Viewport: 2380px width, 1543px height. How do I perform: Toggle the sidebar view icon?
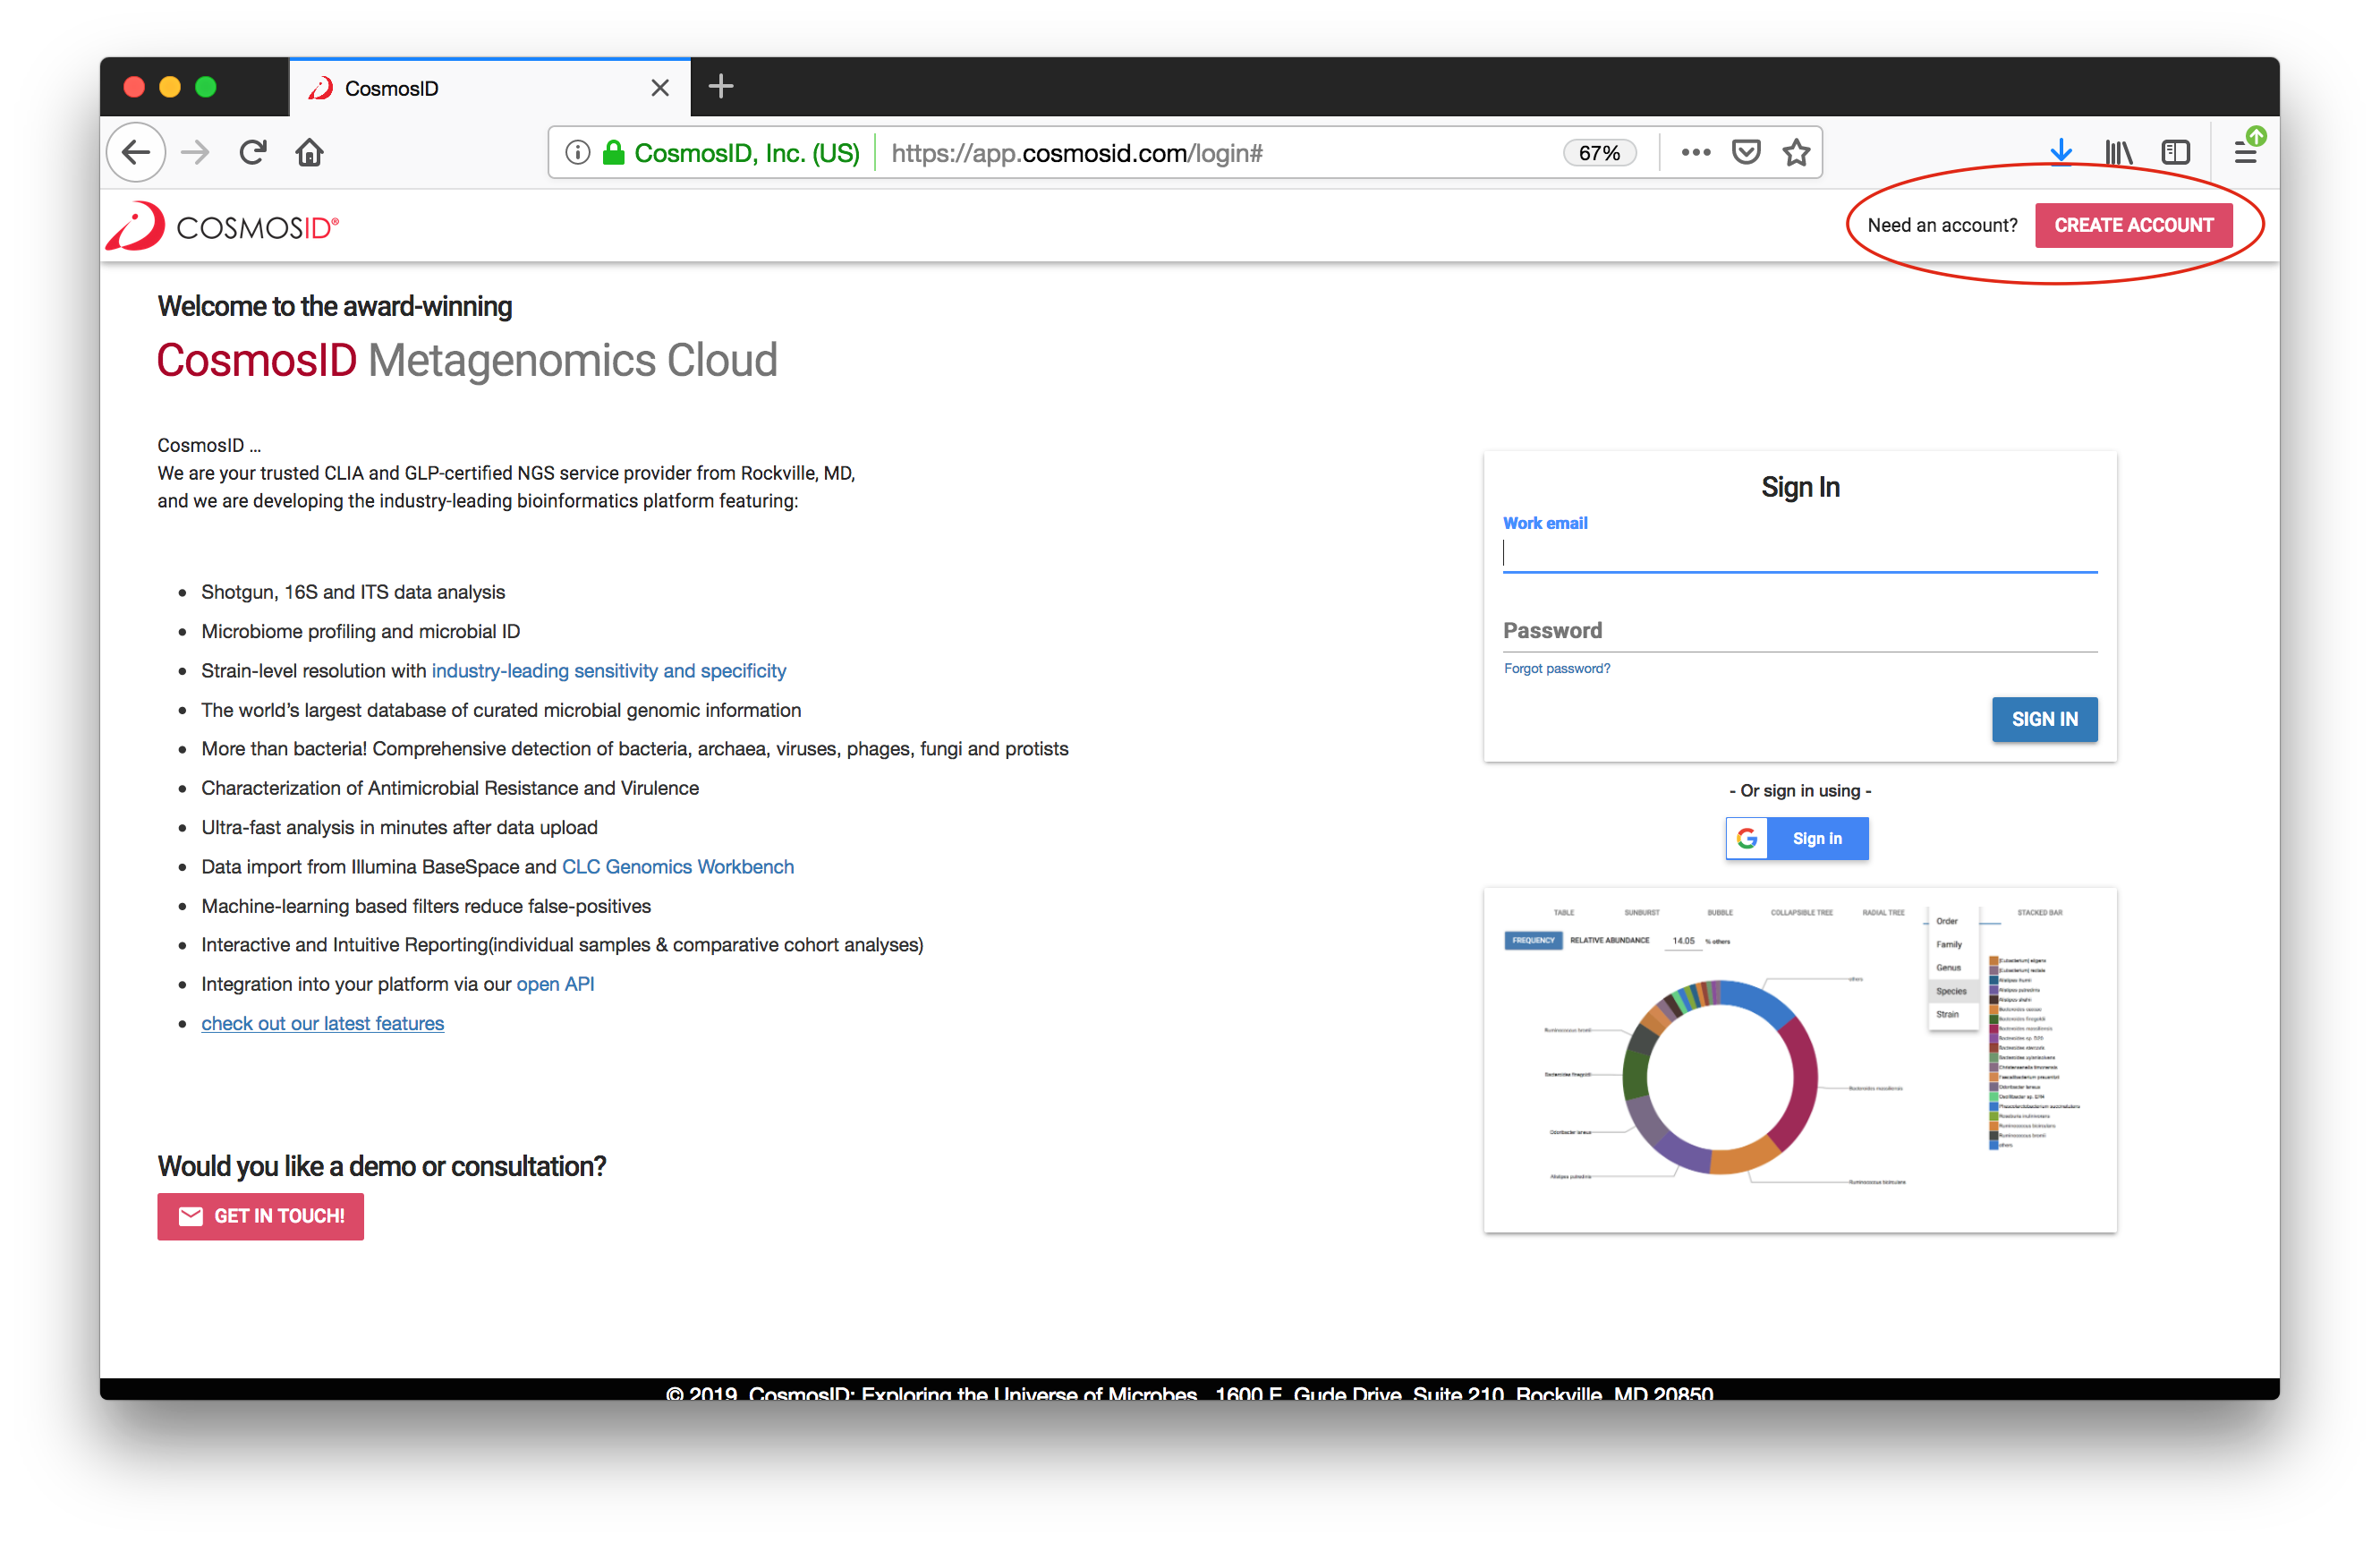pos(2175,152)
